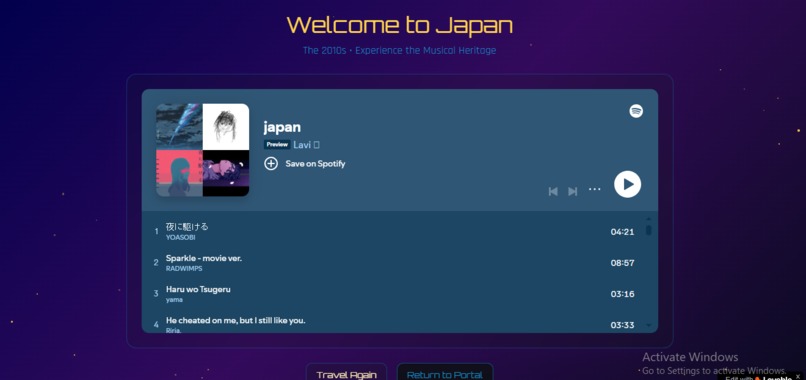Click the artist name RADWIMPS
The width and height of the screenshot is (806, 380).
184,268
